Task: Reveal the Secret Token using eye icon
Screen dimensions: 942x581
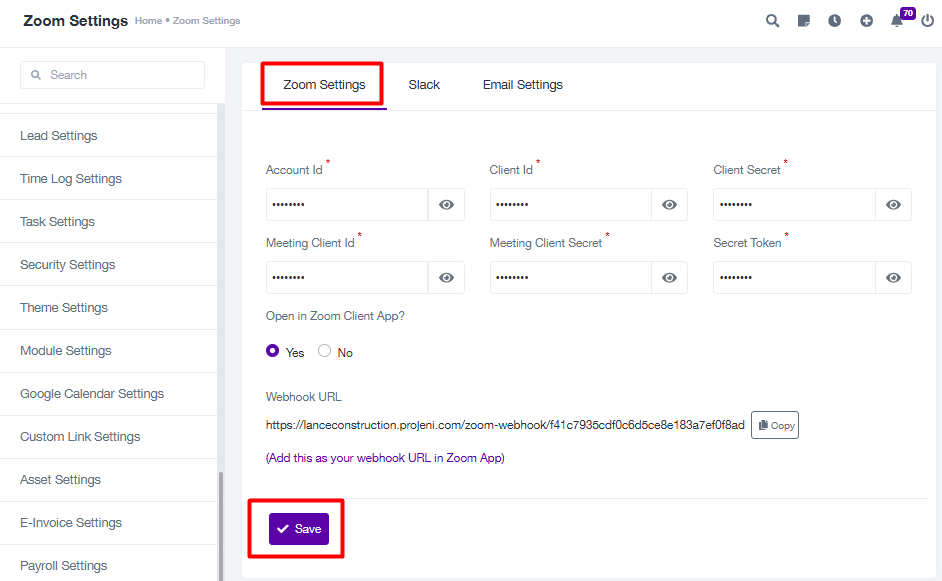Action: [x=893, y=278]
